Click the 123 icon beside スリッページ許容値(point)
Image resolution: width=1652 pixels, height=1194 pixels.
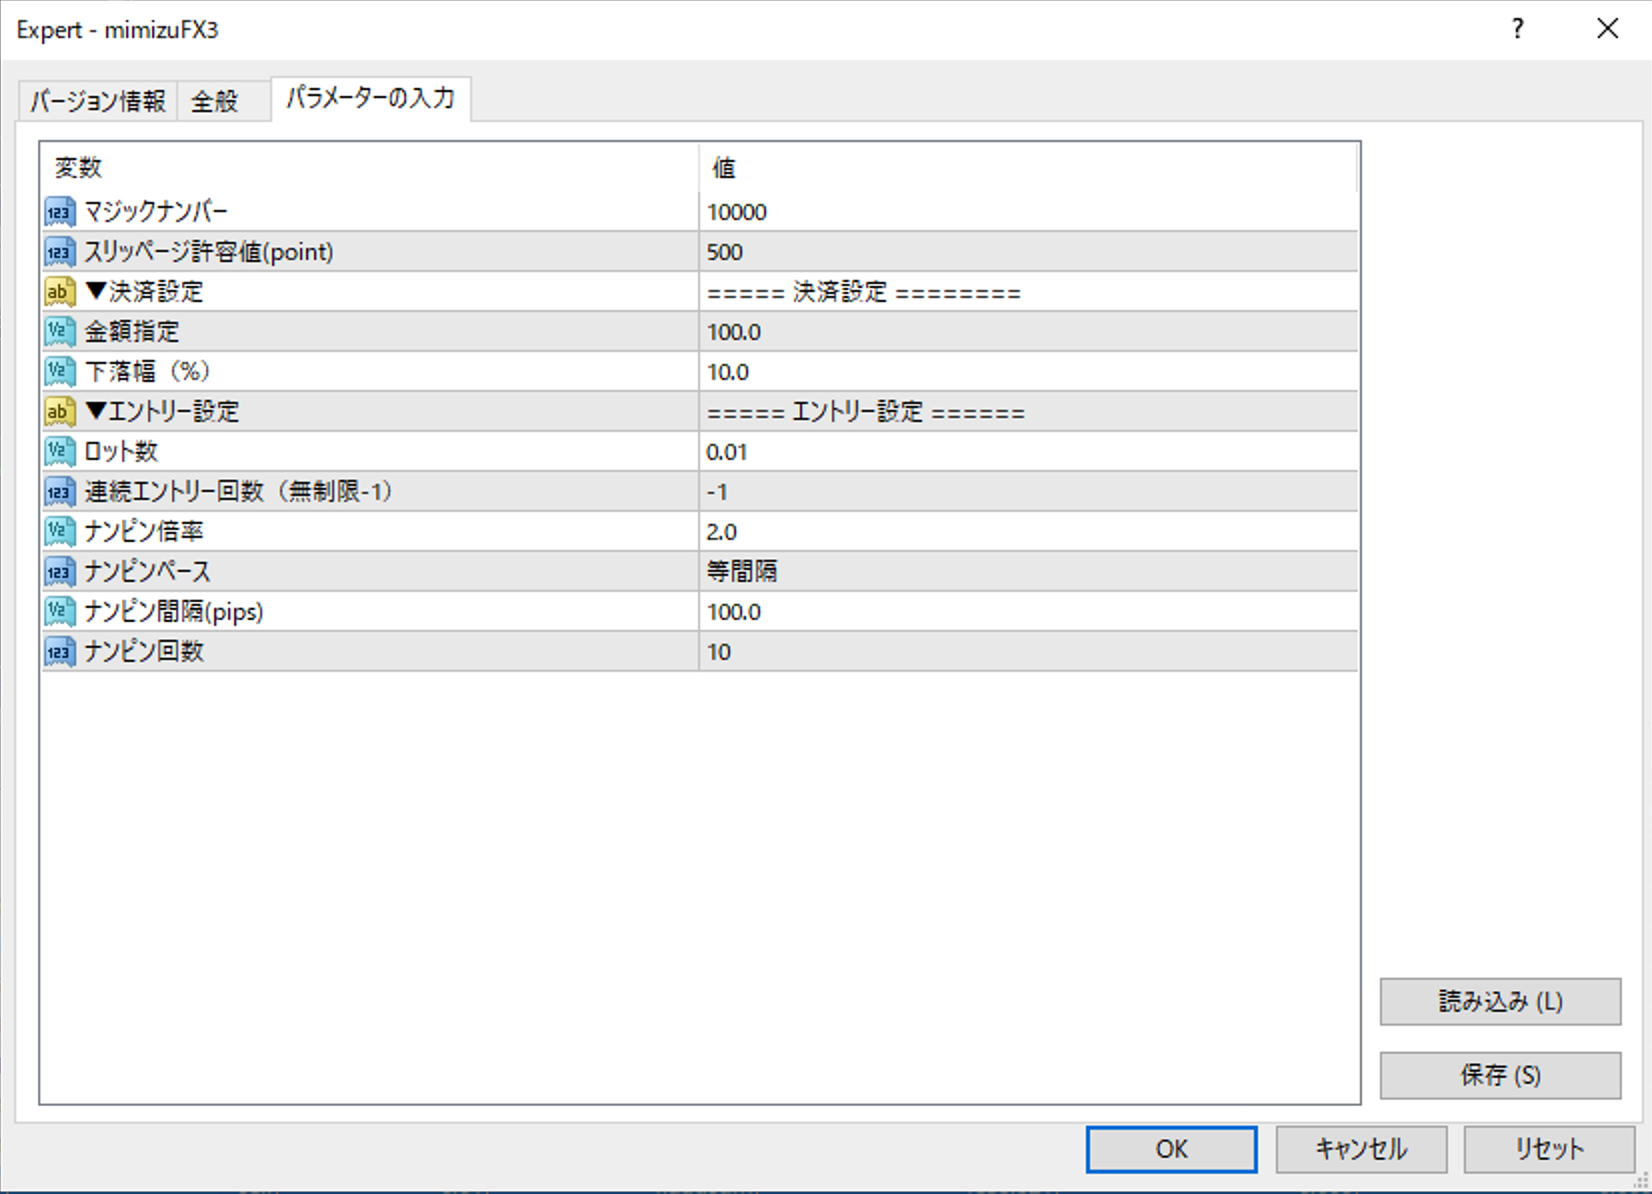point(60,251)
